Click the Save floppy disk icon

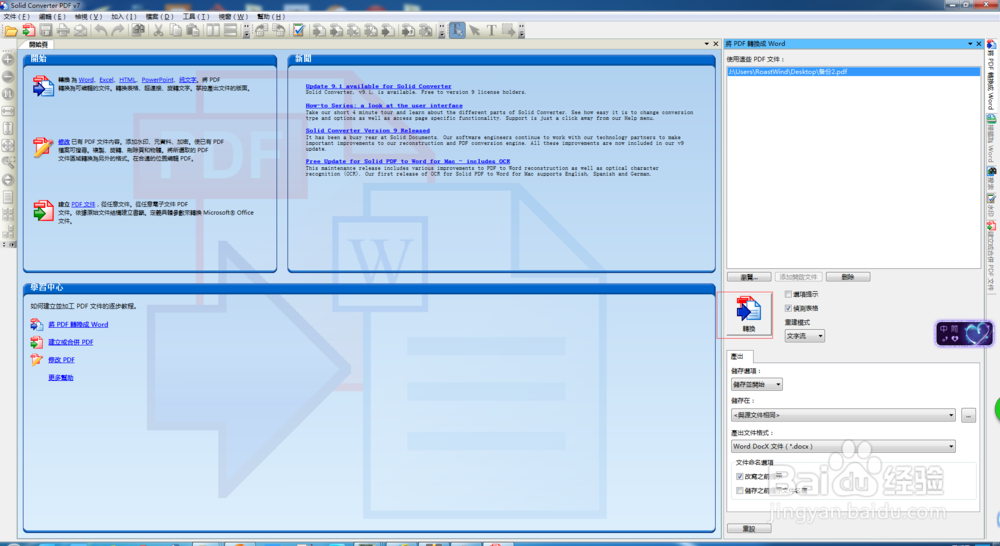46,31
